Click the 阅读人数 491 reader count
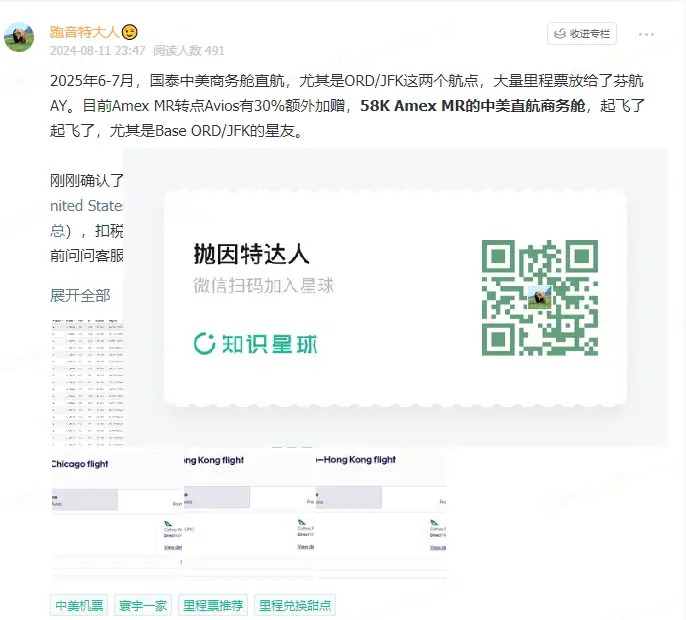 [189, 51]
